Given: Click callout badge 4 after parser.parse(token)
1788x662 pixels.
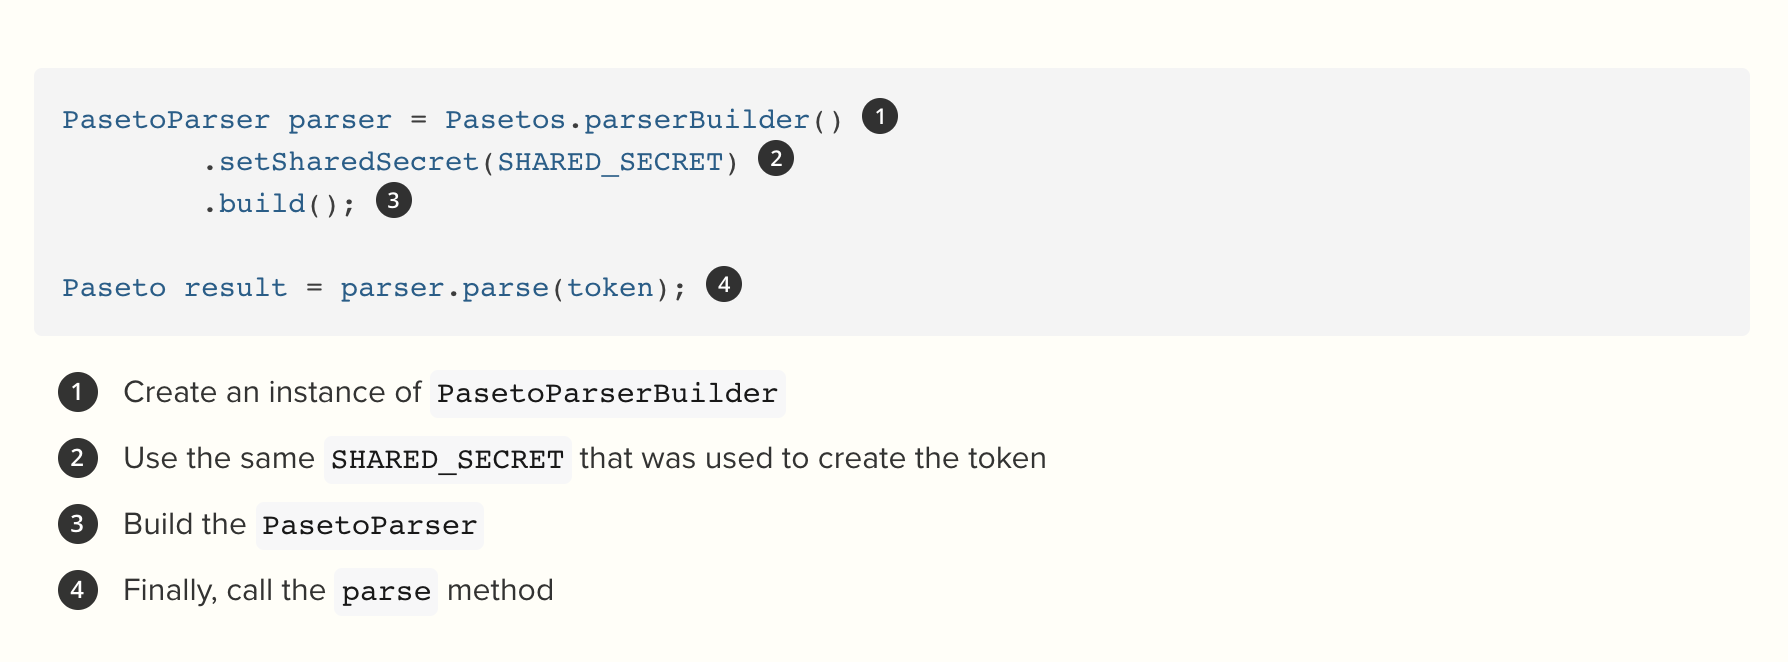Looking at the screenshot, I should point(724,285).
